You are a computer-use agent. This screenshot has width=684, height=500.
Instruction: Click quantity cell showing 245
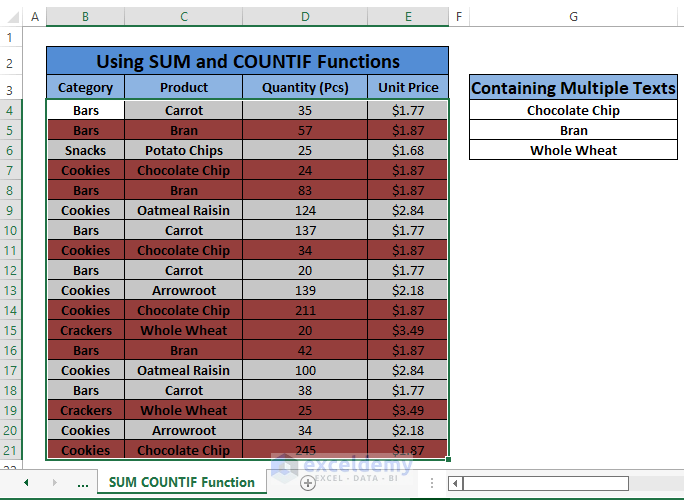click(305, 450)
